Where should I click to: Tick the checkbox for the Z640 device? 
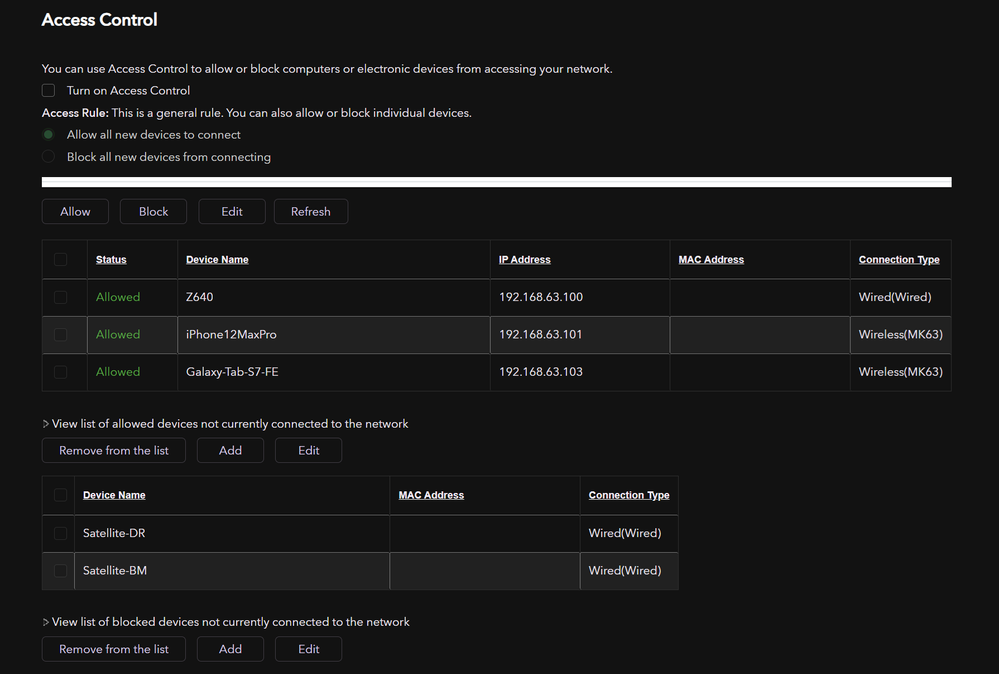(x=61, y=297)
